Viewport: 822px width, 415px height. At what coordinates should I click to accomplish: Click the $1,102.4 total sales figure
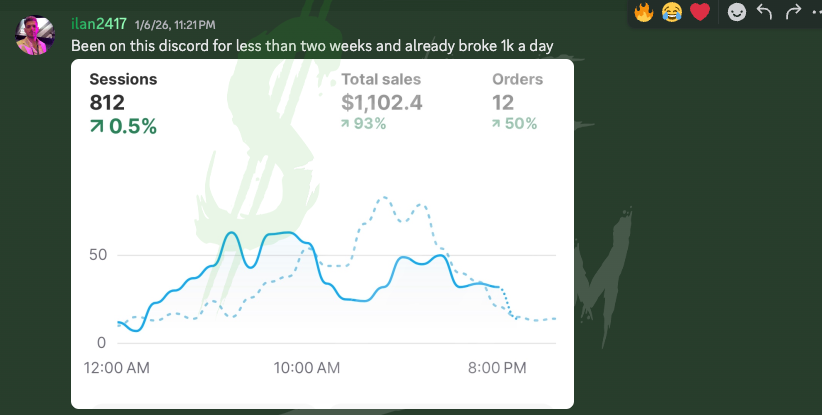click(383, 101)
